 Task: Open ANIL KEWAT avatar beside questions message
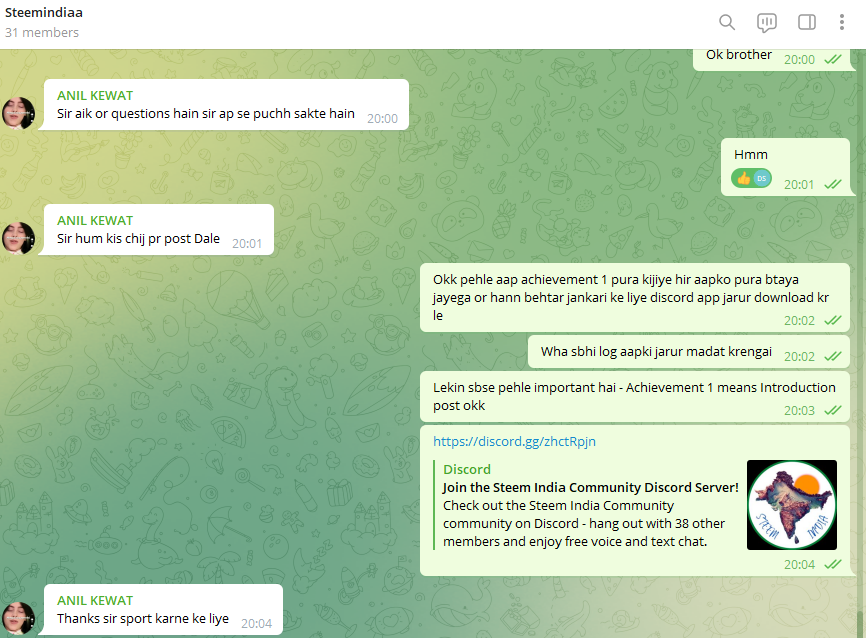click(x=18, y=113)
